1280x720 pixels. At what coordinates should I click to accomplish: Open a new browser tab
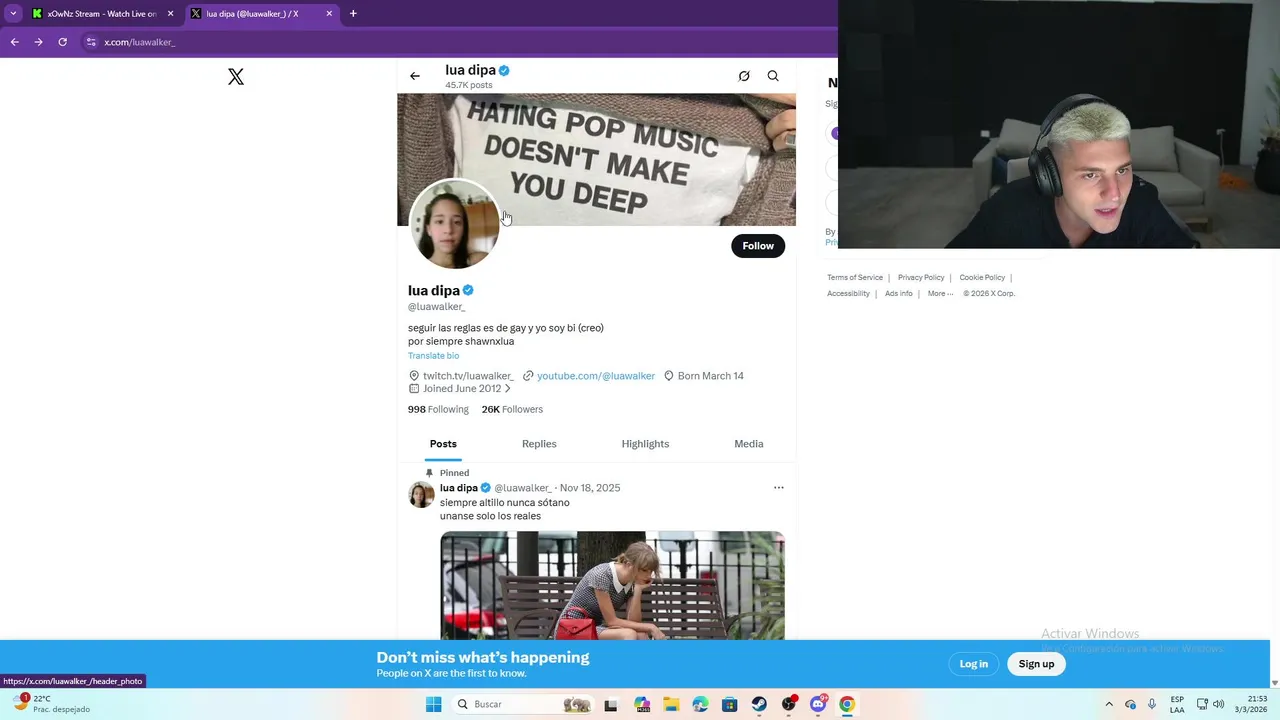[x=353, y=14]
